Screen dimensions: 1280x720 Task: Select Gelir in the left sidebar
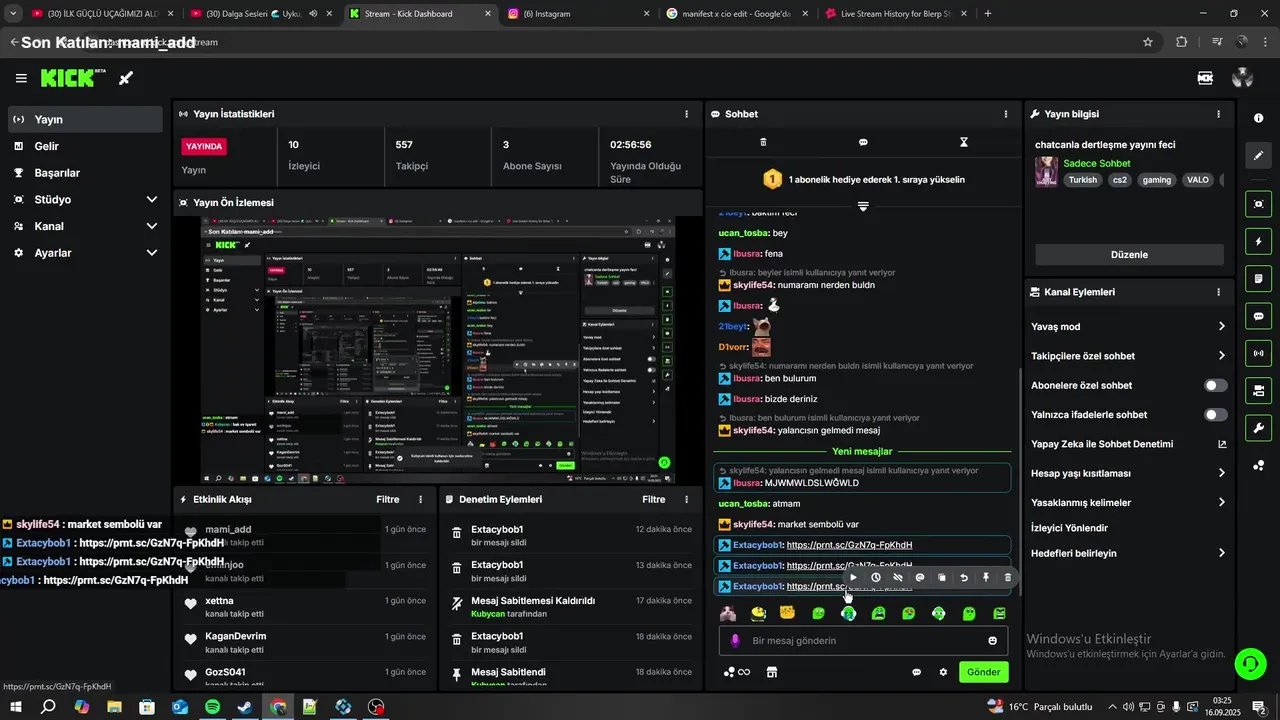(85, 146)
